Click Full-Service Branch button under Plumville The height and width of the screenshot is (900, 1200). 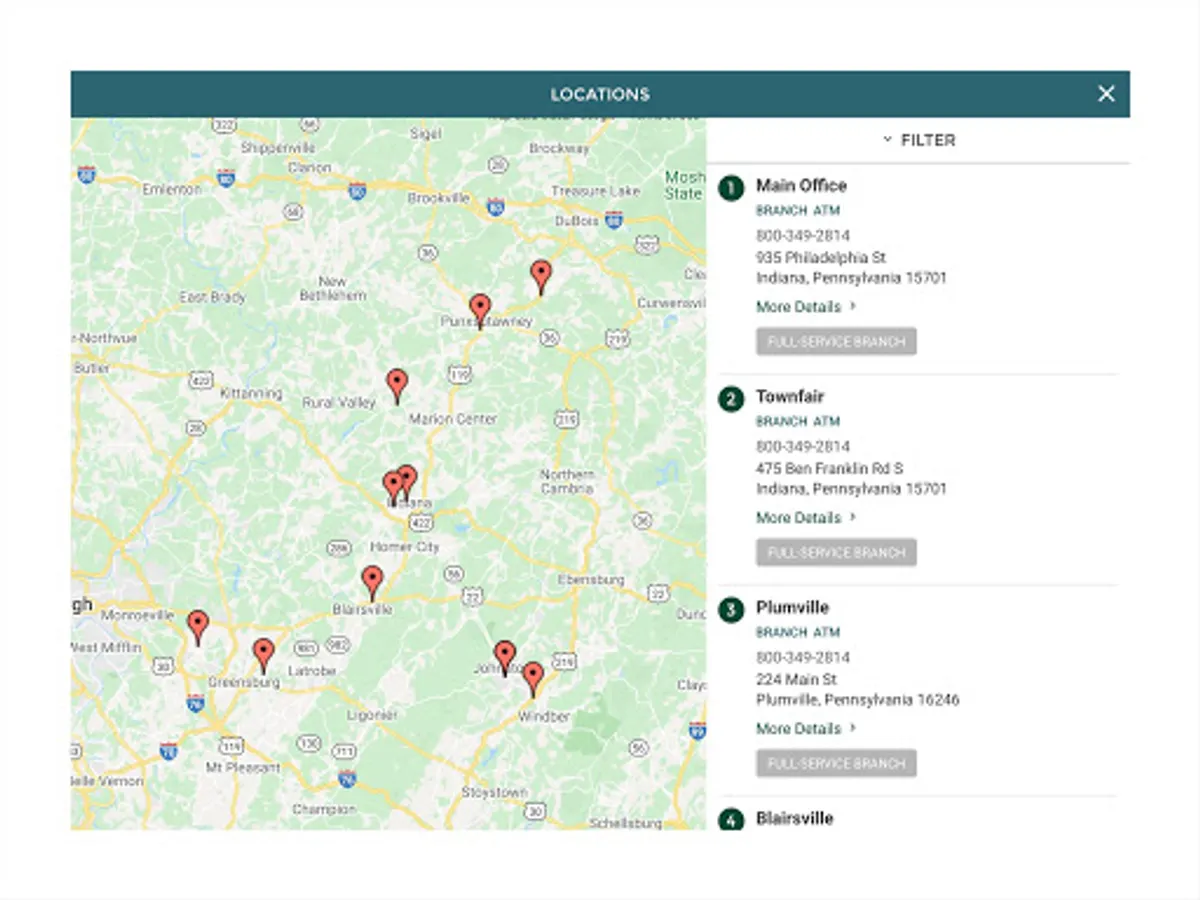[836, 764]
